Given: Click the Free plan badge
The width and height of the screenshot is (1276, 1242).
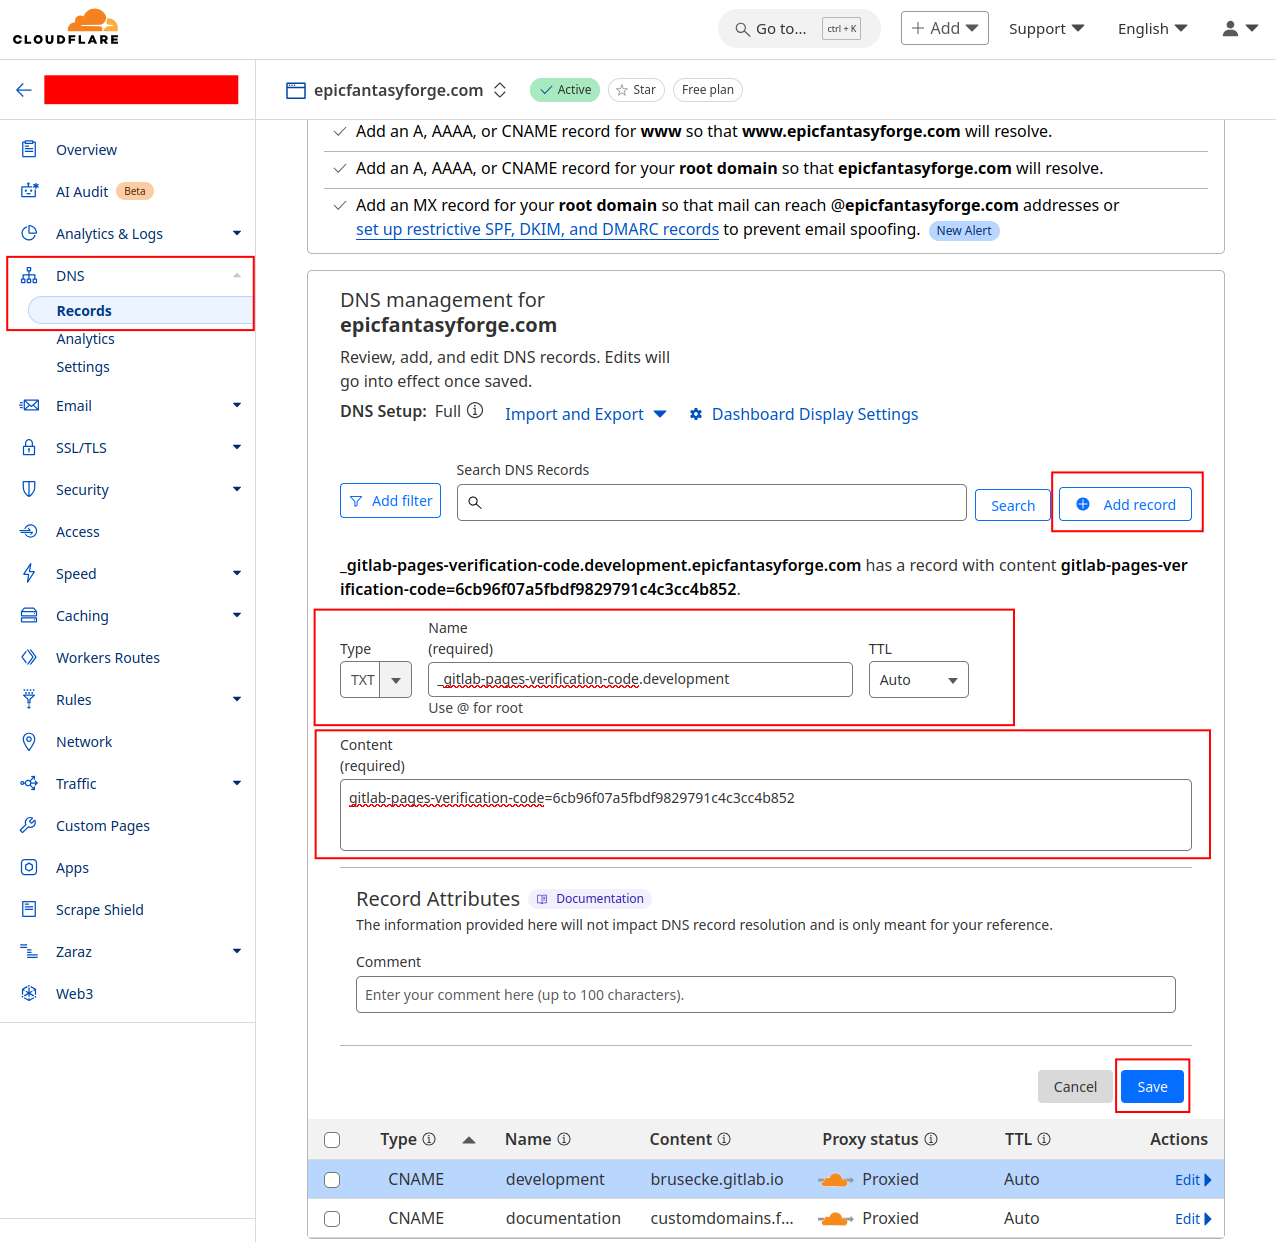Looking at the screenshot, I should tap(708, 90).
